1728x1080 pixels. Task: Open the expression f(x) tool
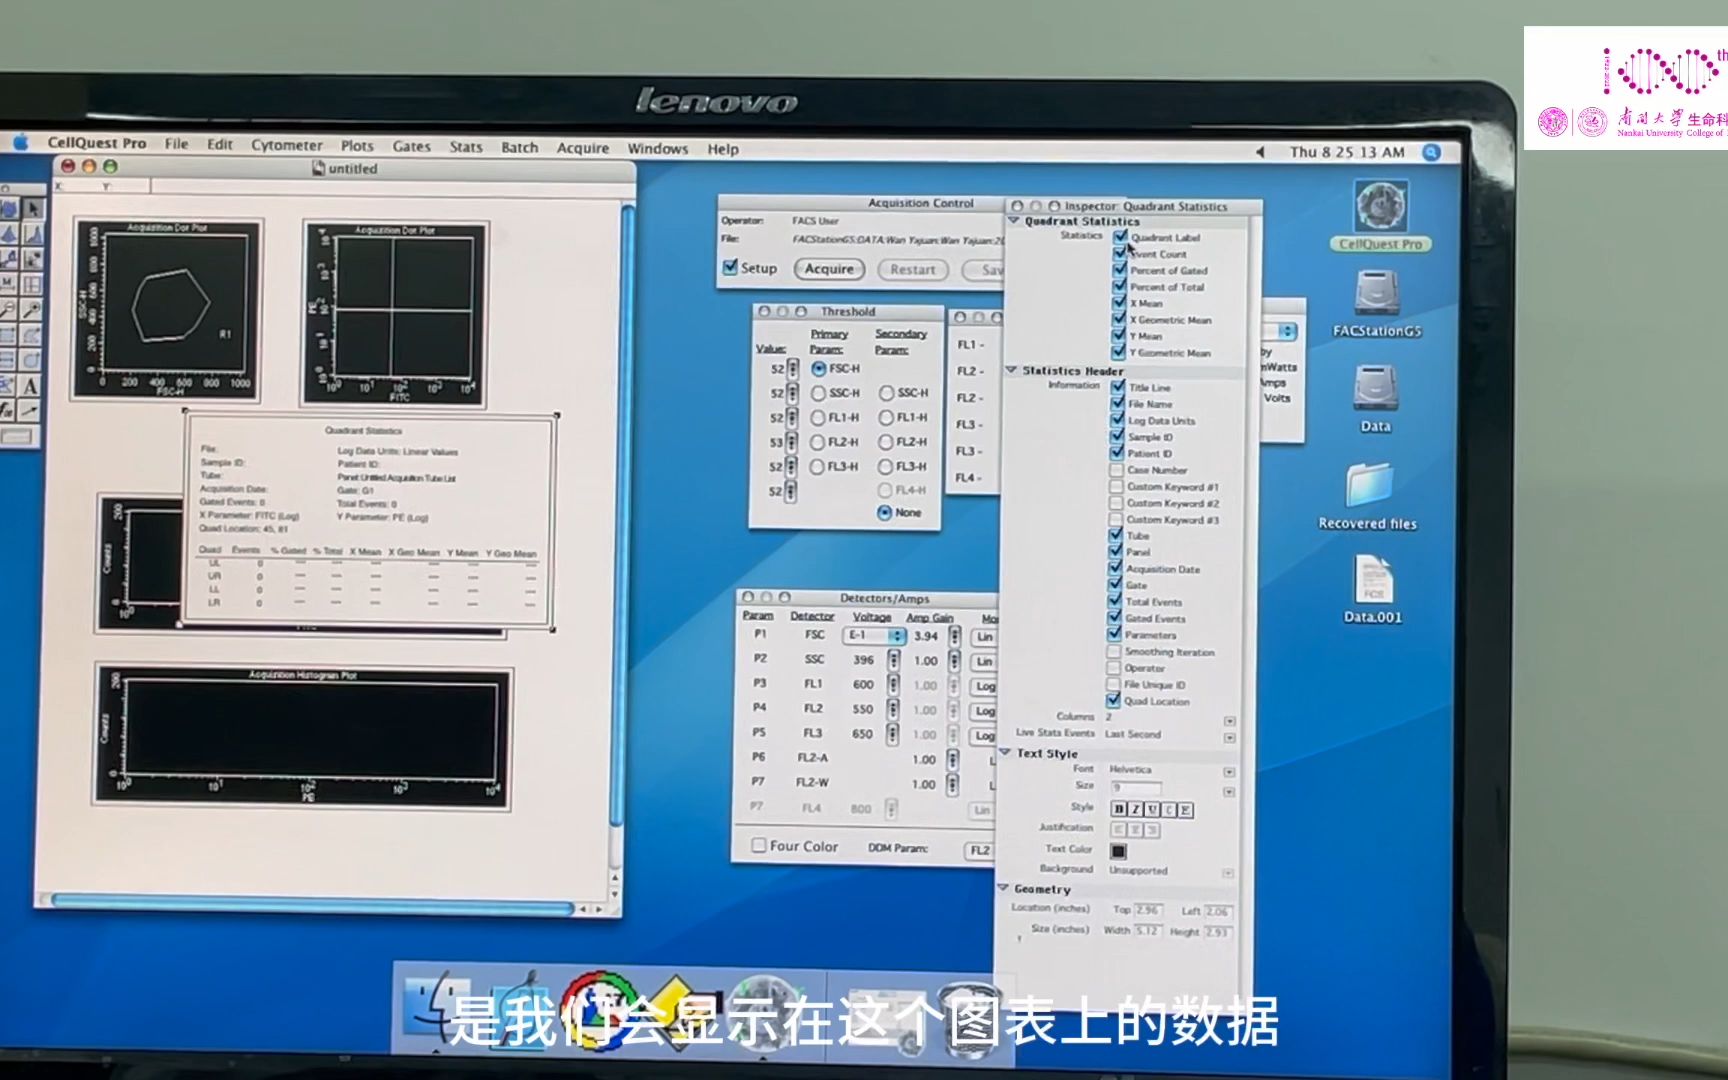pyautogui.click(x=6, y=411)
